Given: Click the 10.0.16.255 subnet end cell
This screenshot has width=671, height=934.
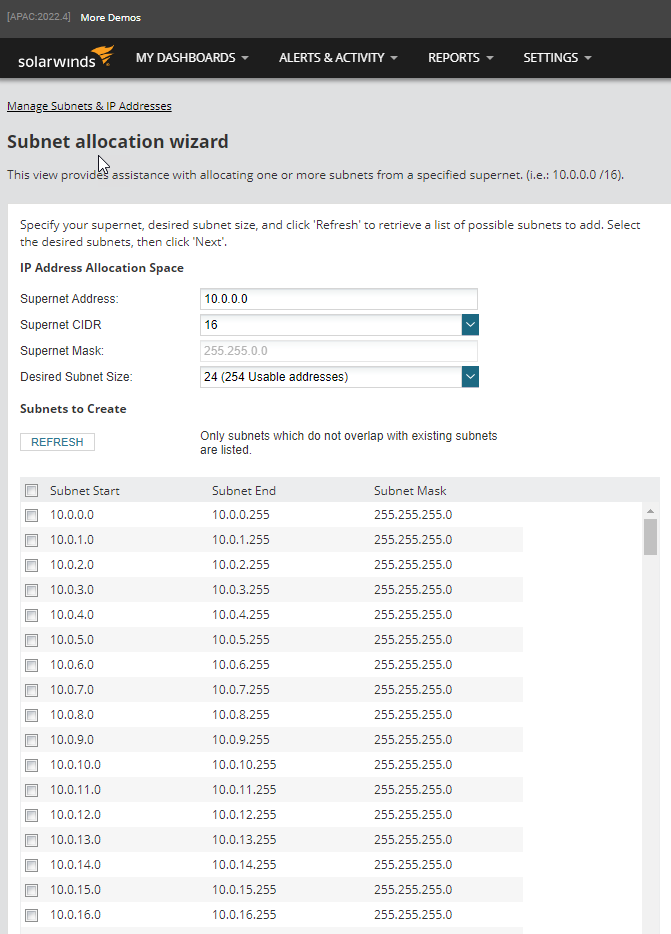Looking at the screenshot, I should [x=244, y=915].
